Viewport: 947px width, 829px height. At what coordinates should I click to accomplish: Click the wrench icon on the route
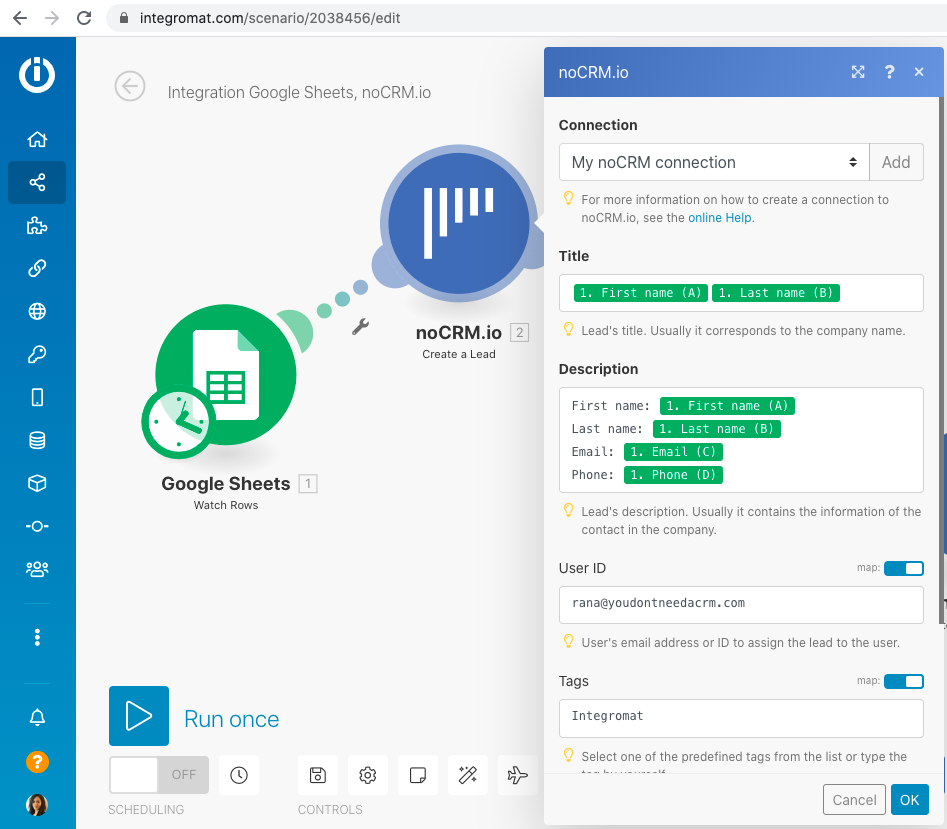click(x=359, y=326)
